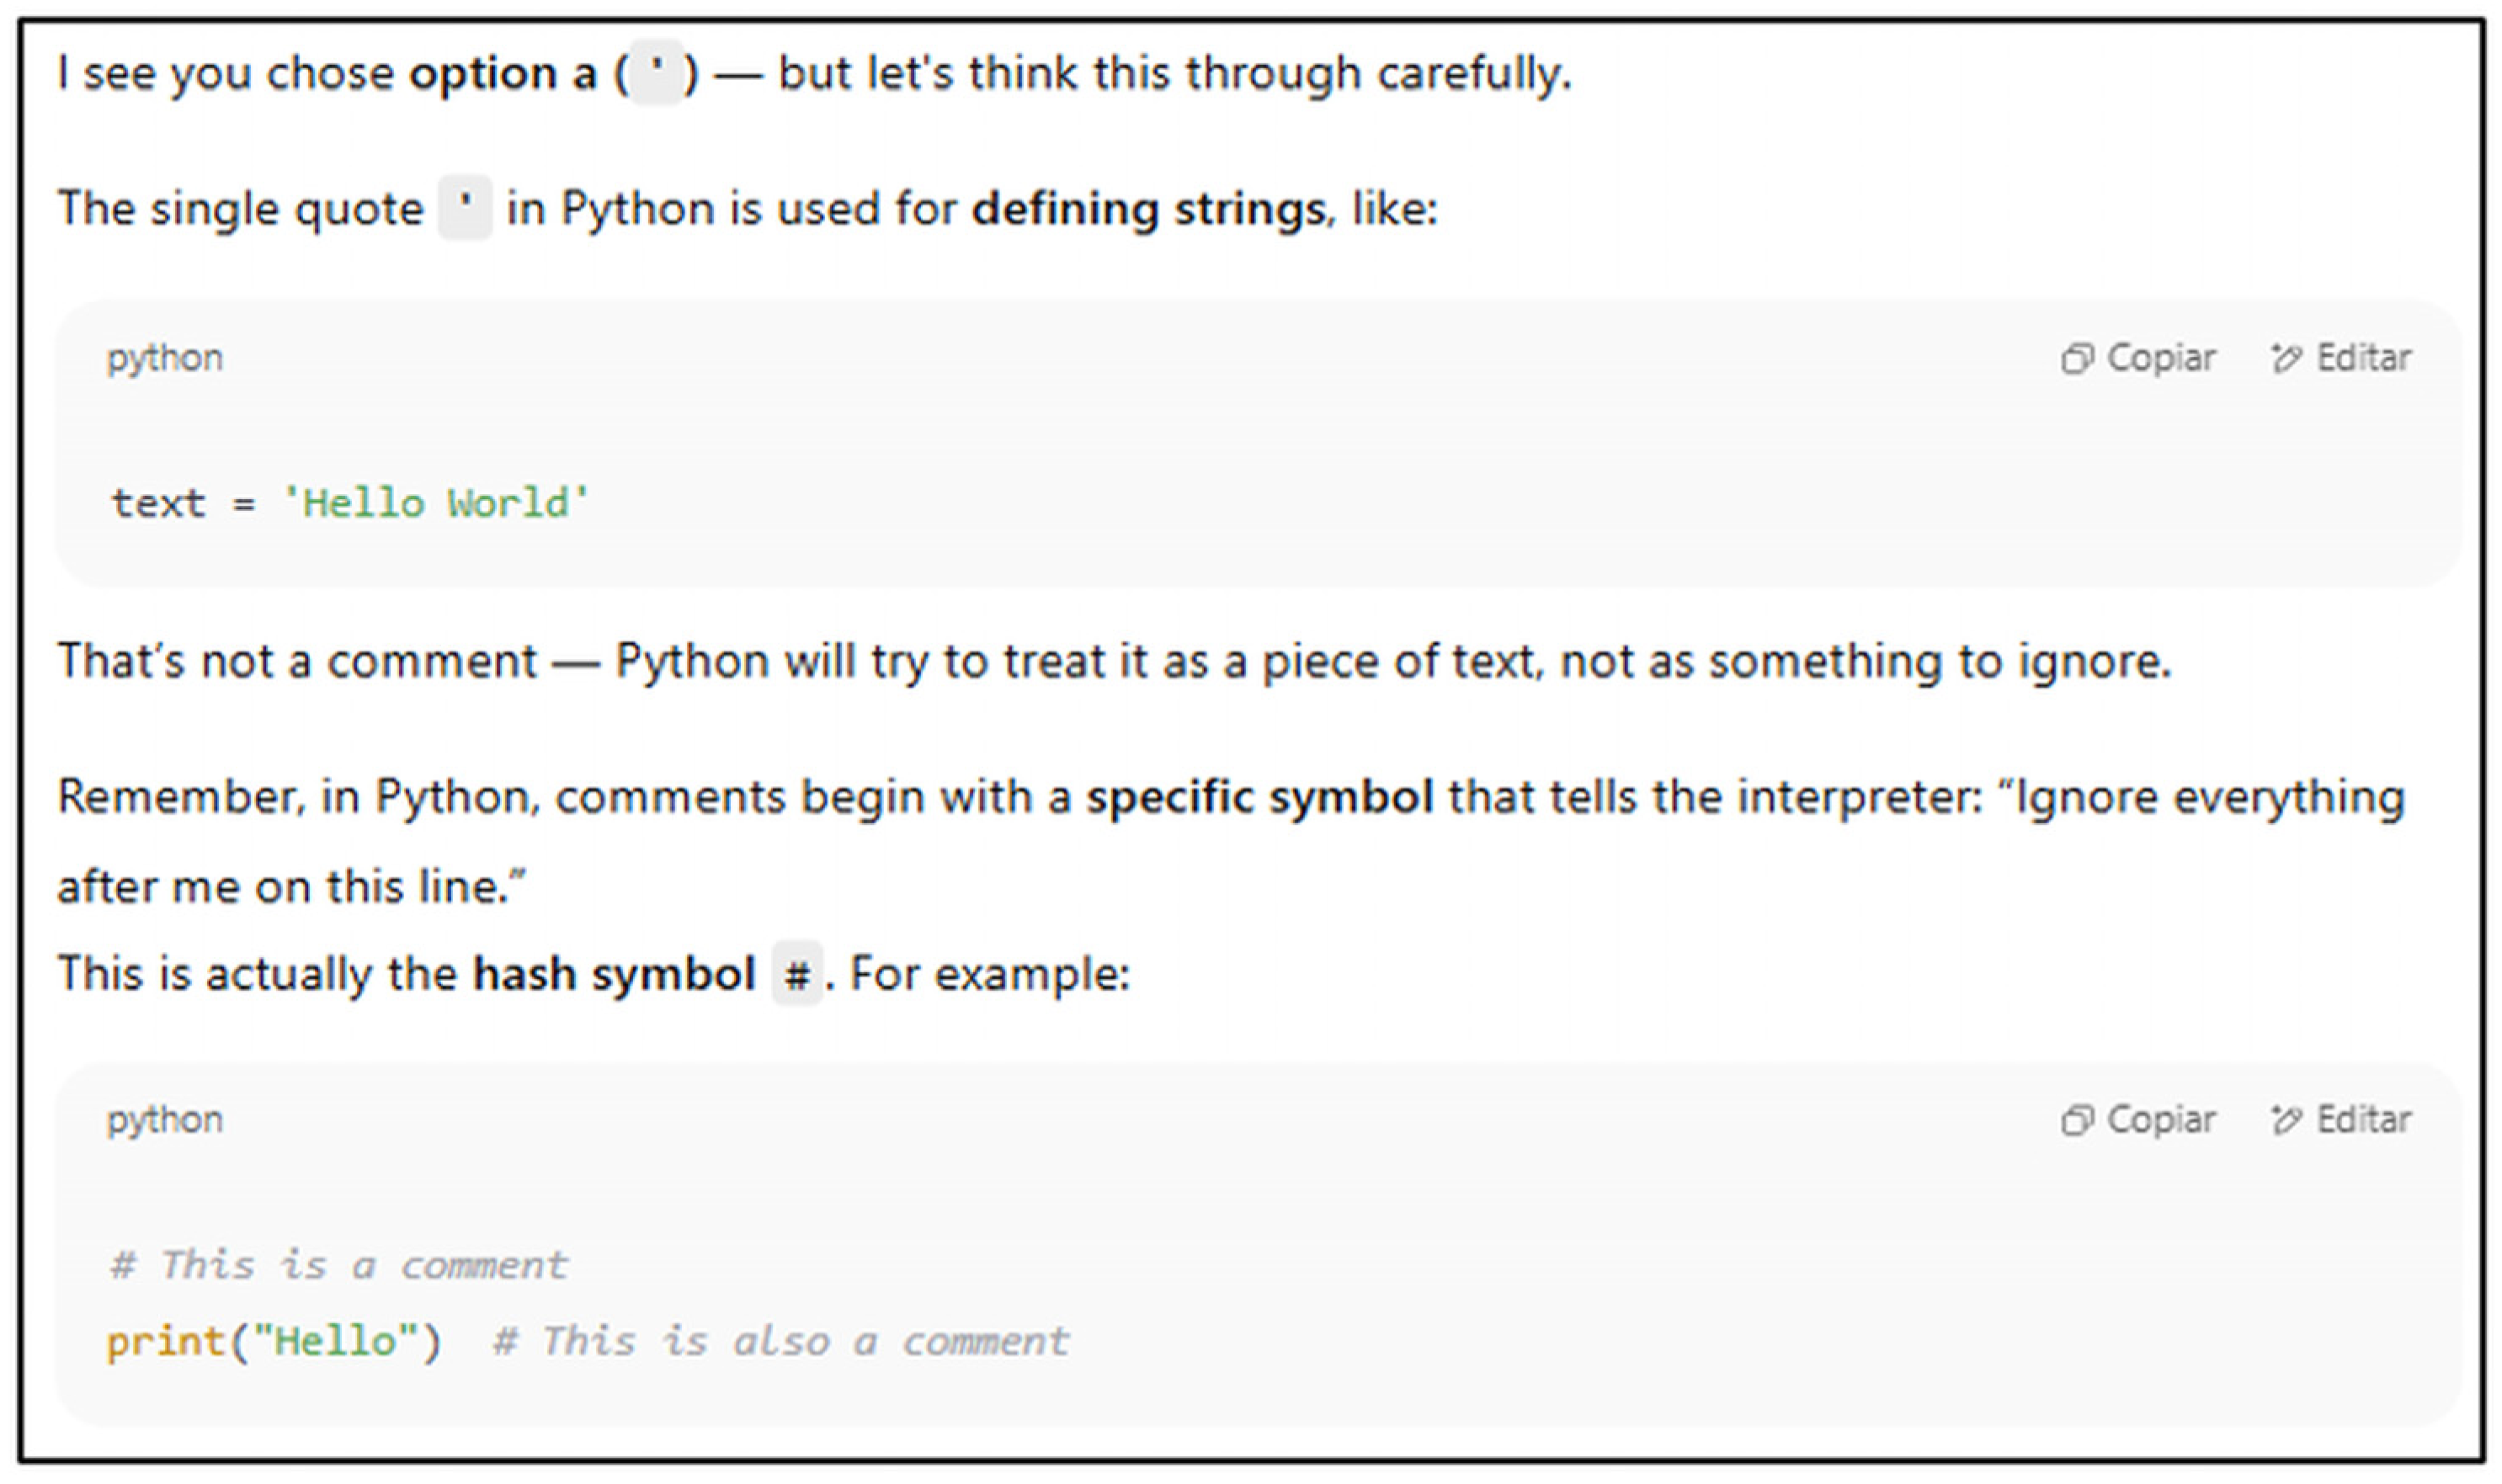Click the python language label of the second code block

tap(165, 1120)
